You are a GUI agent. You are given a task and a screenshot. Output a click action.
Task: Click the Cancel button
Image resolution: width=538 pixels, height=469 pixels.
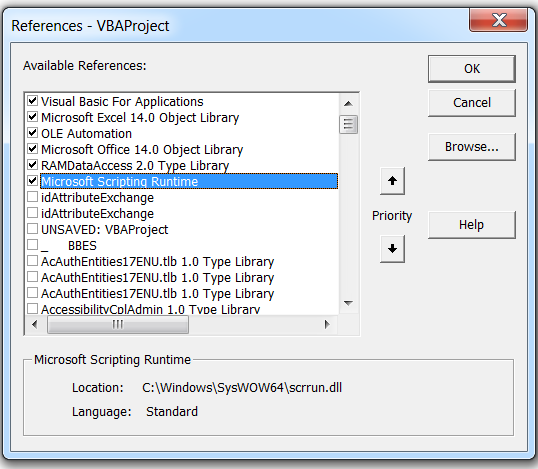coord(472,103)
